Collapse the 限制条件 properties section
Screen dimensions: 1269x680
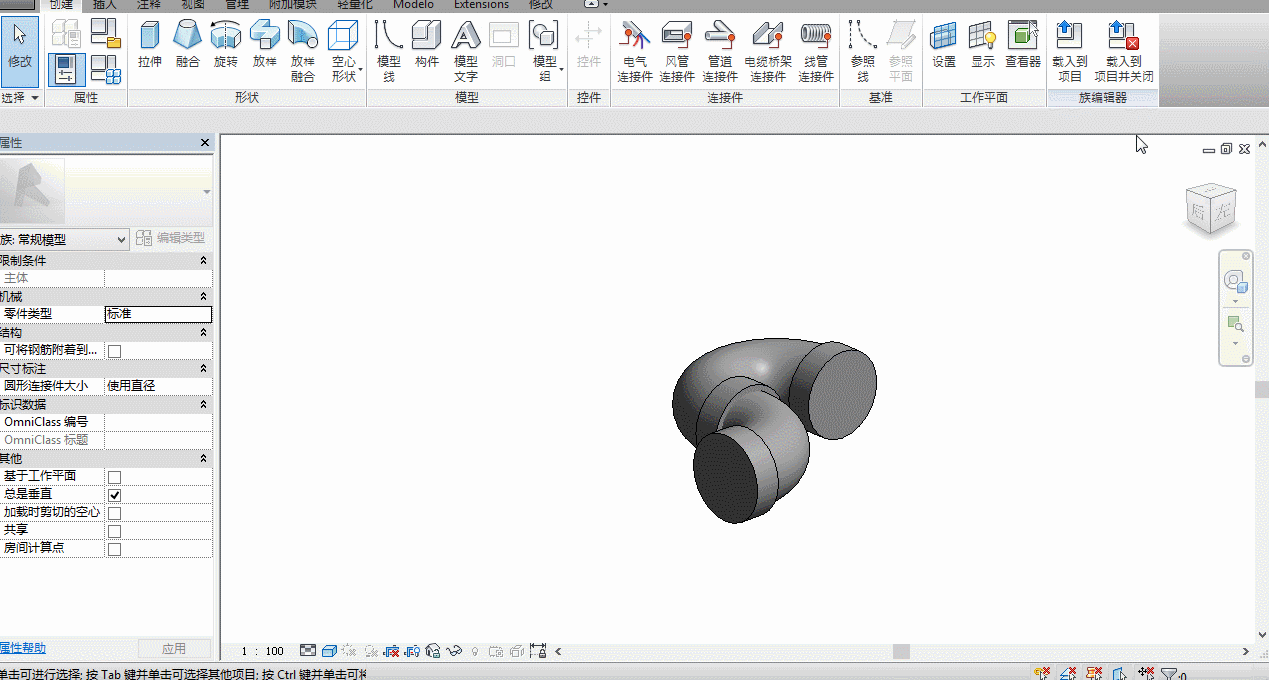204,260
